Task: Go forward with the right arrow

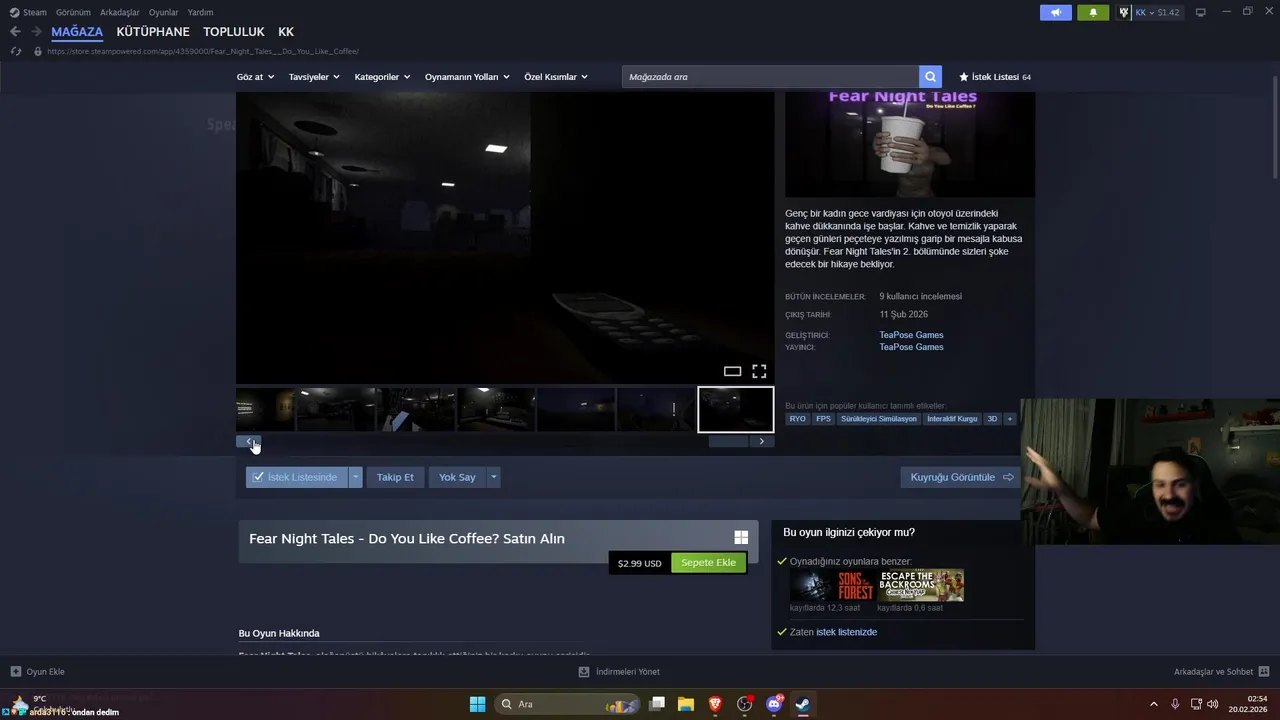Action: point(36,32)
